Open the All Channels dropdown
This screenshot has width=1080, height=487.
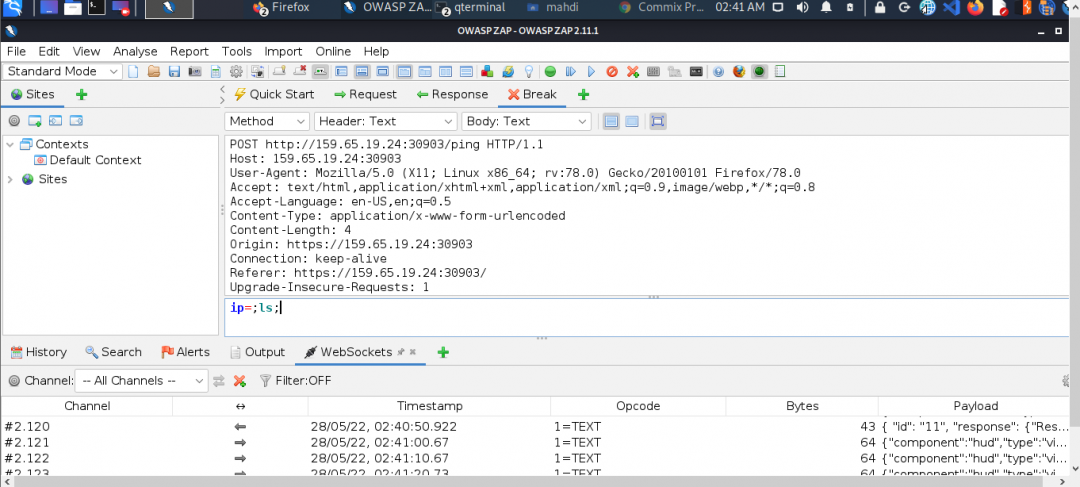(141, 381)
